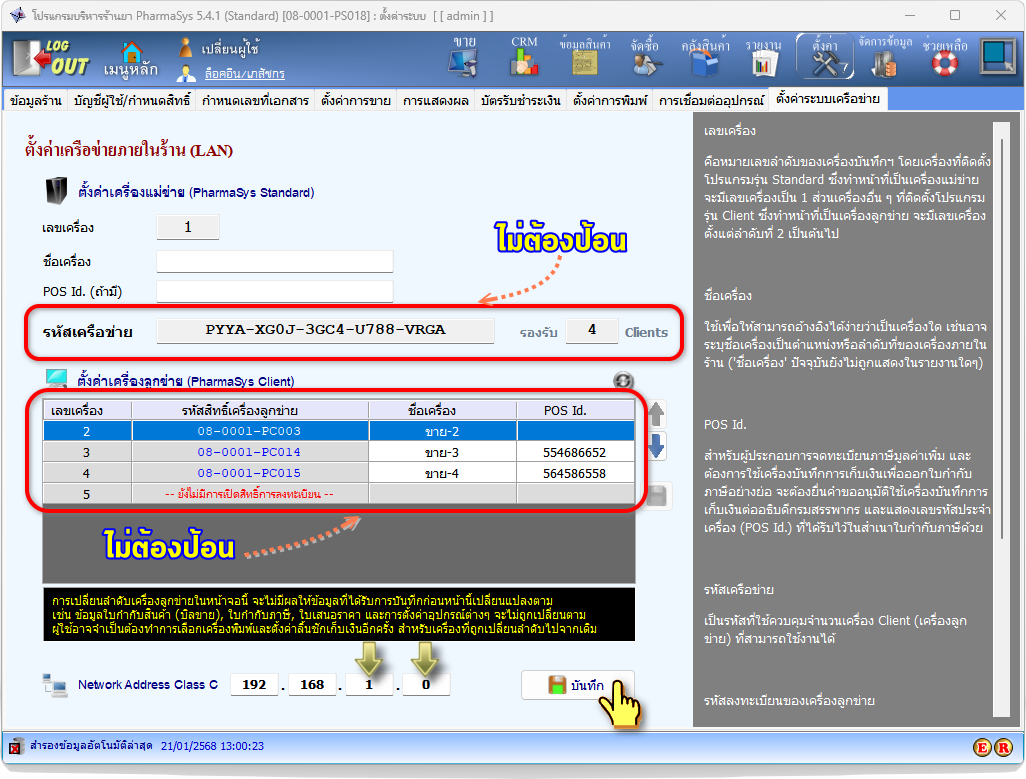Click the blue monitor icon at toolbar end

point(997,58)
